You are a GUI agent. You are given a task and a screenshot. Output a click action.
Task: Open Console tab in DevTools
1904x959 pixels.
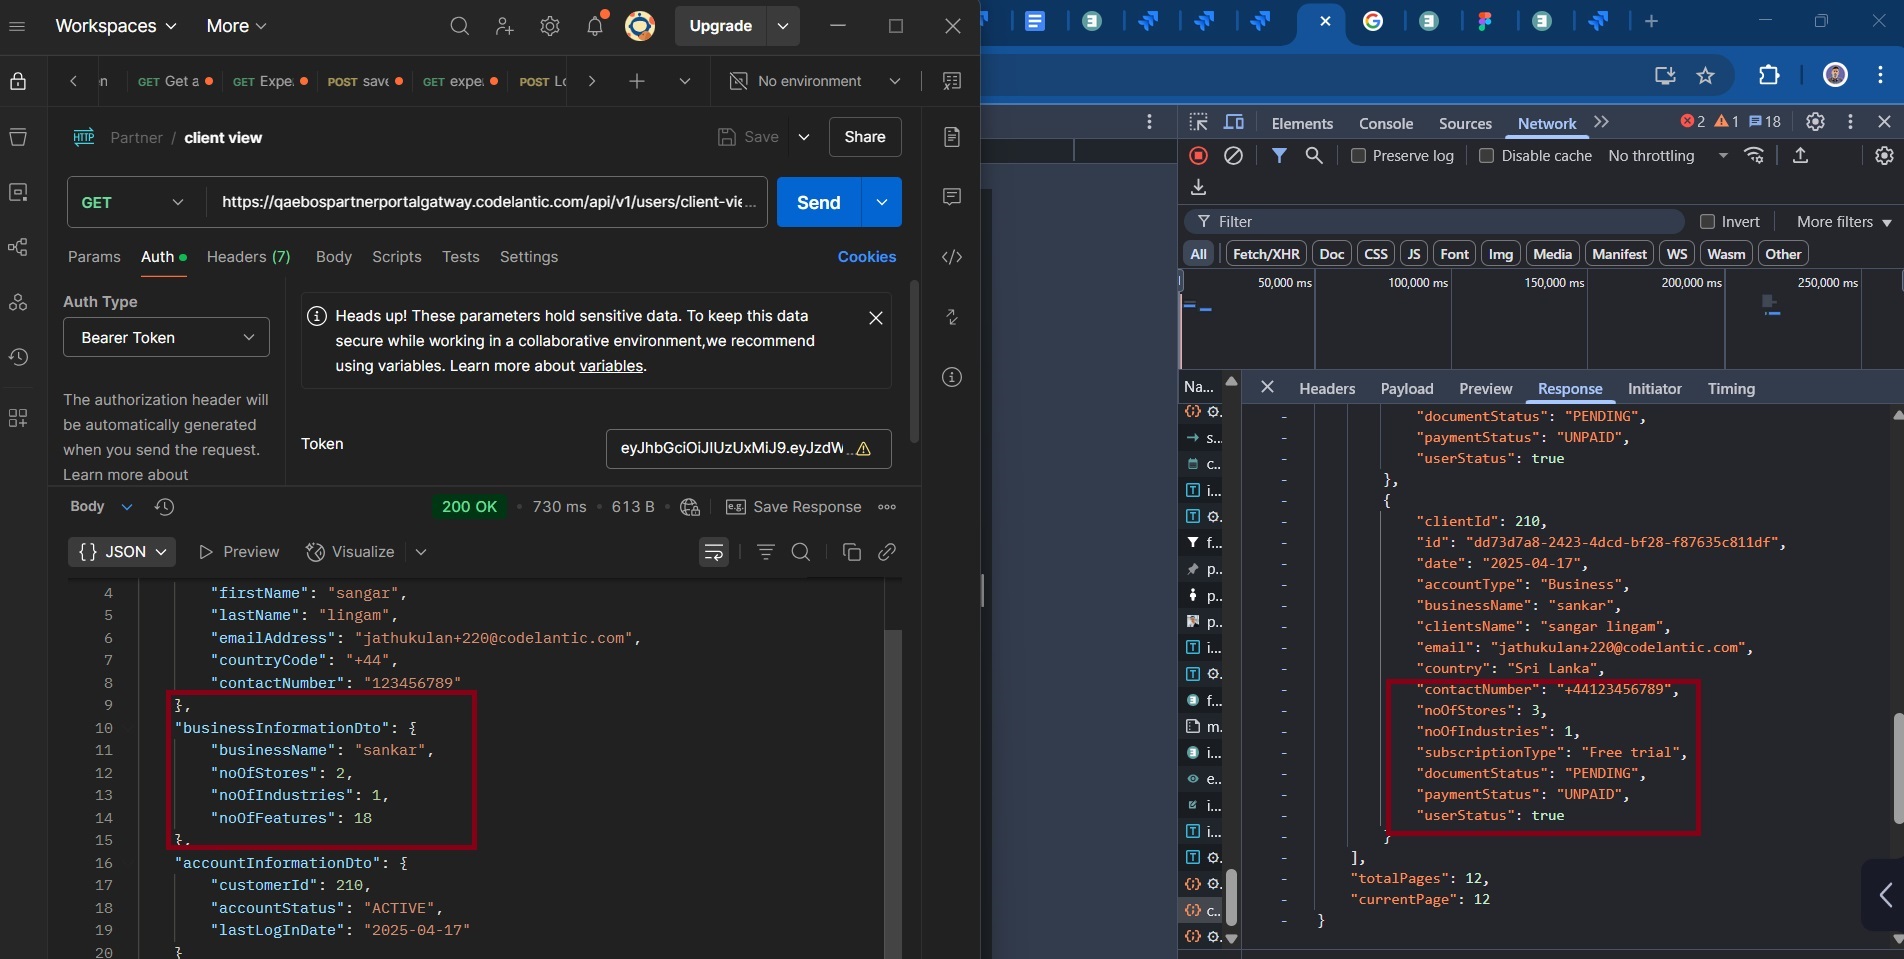pos(1386,123)
